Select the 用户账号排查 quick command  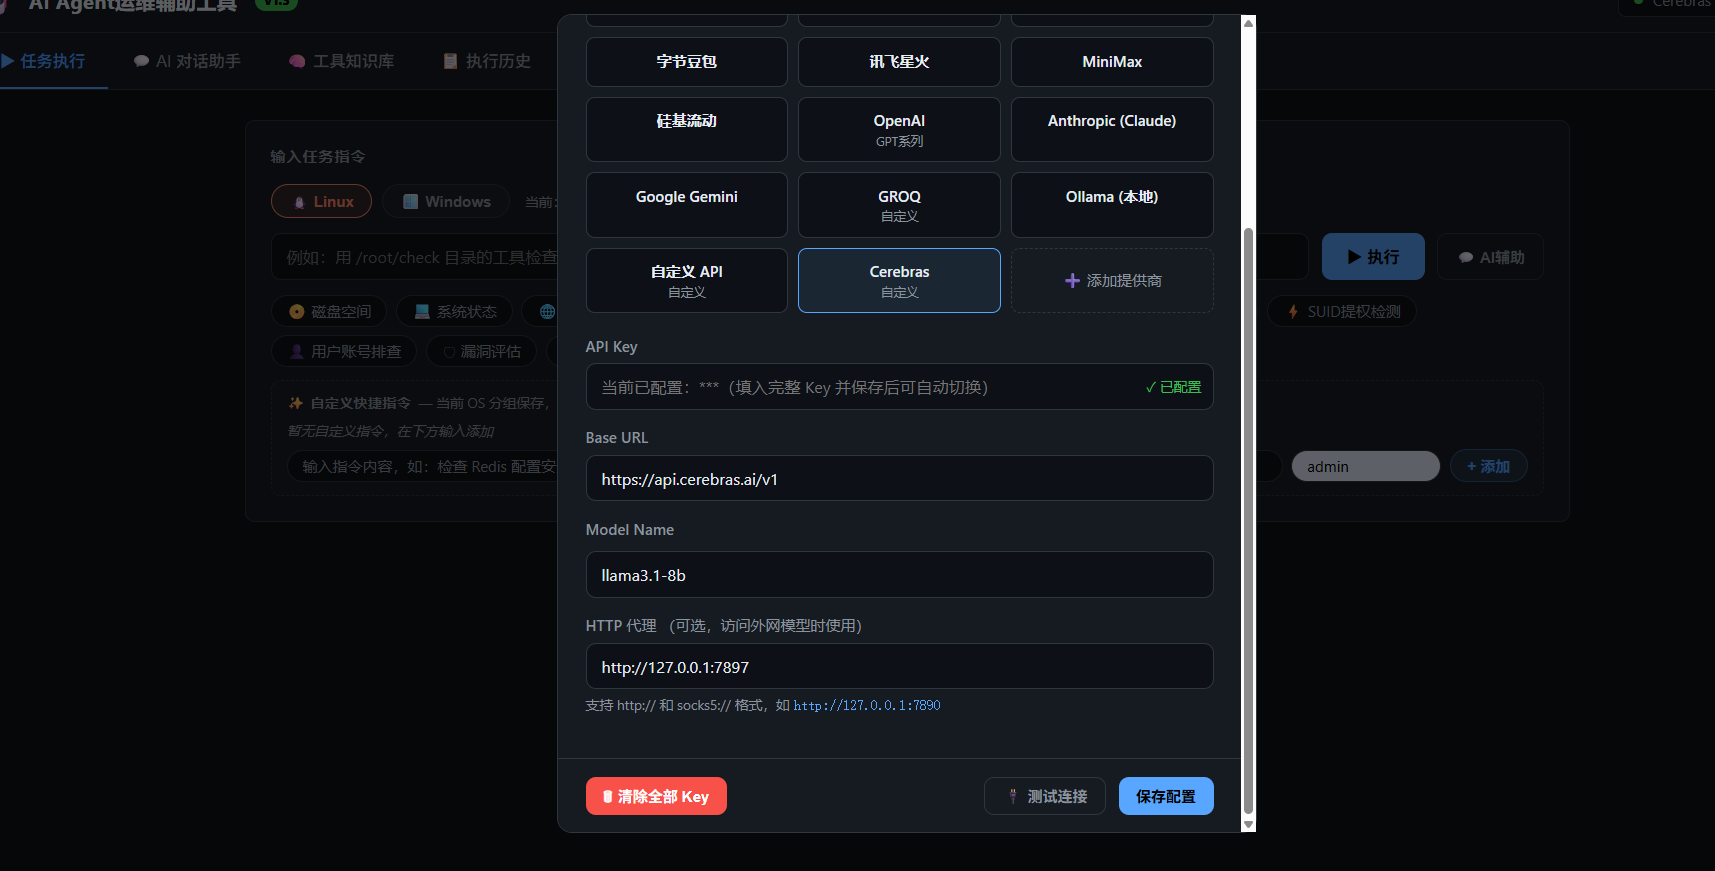pos(345,351)
